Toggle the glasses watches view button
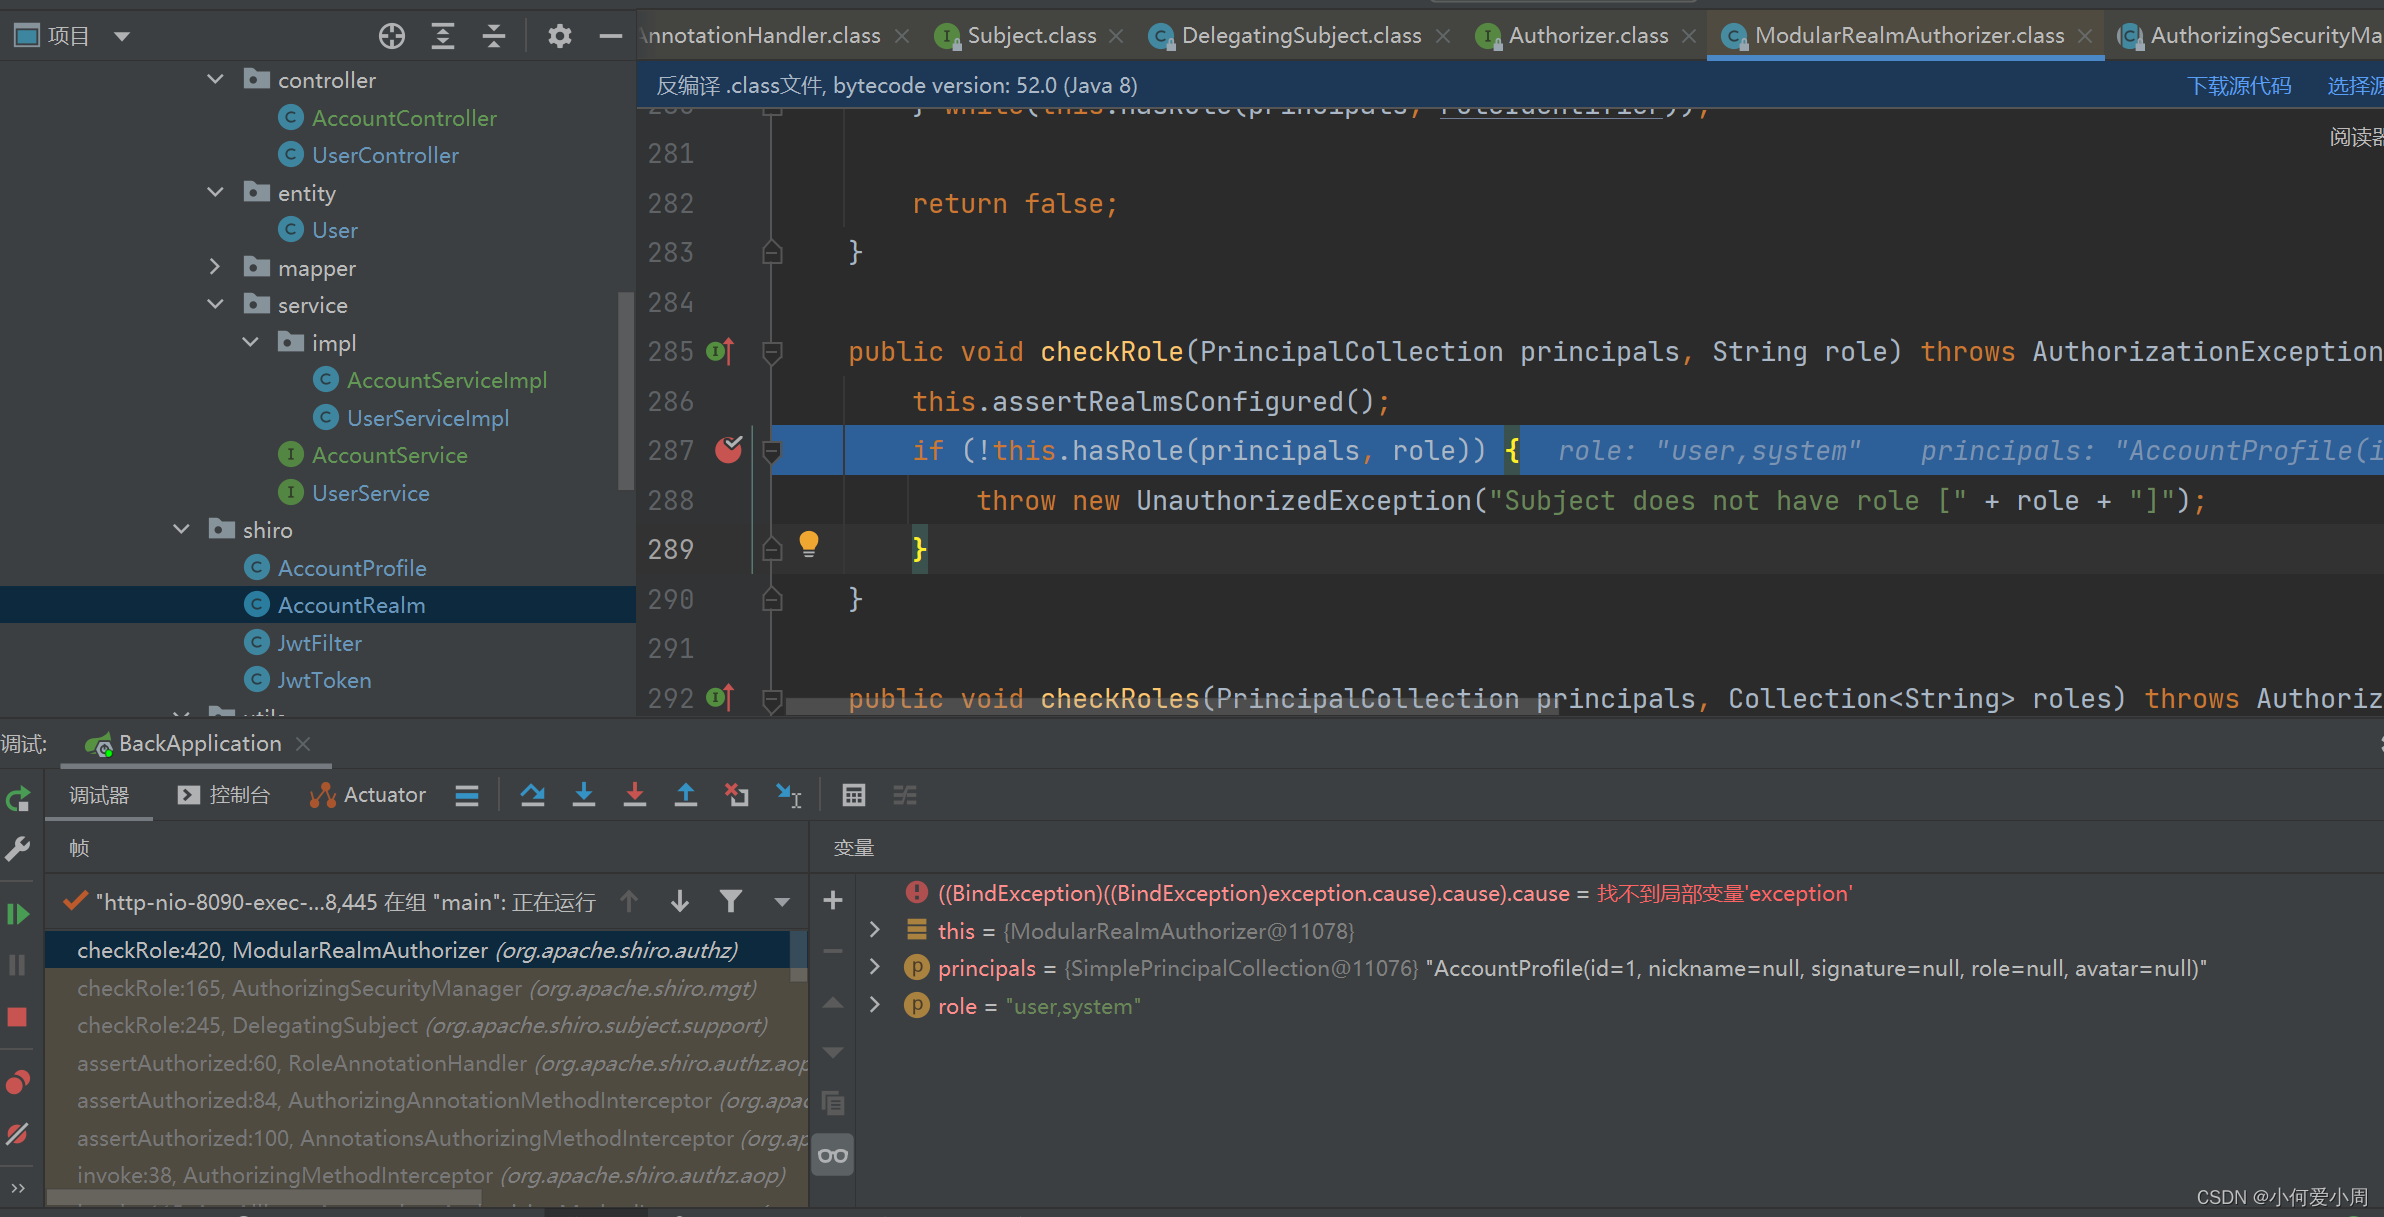2384x1217 pixels. click(x=832, y=1156)
